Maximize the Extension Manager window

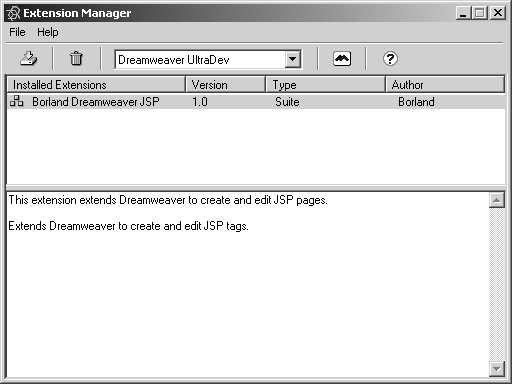pyautogui.click(x=480, y=13)
